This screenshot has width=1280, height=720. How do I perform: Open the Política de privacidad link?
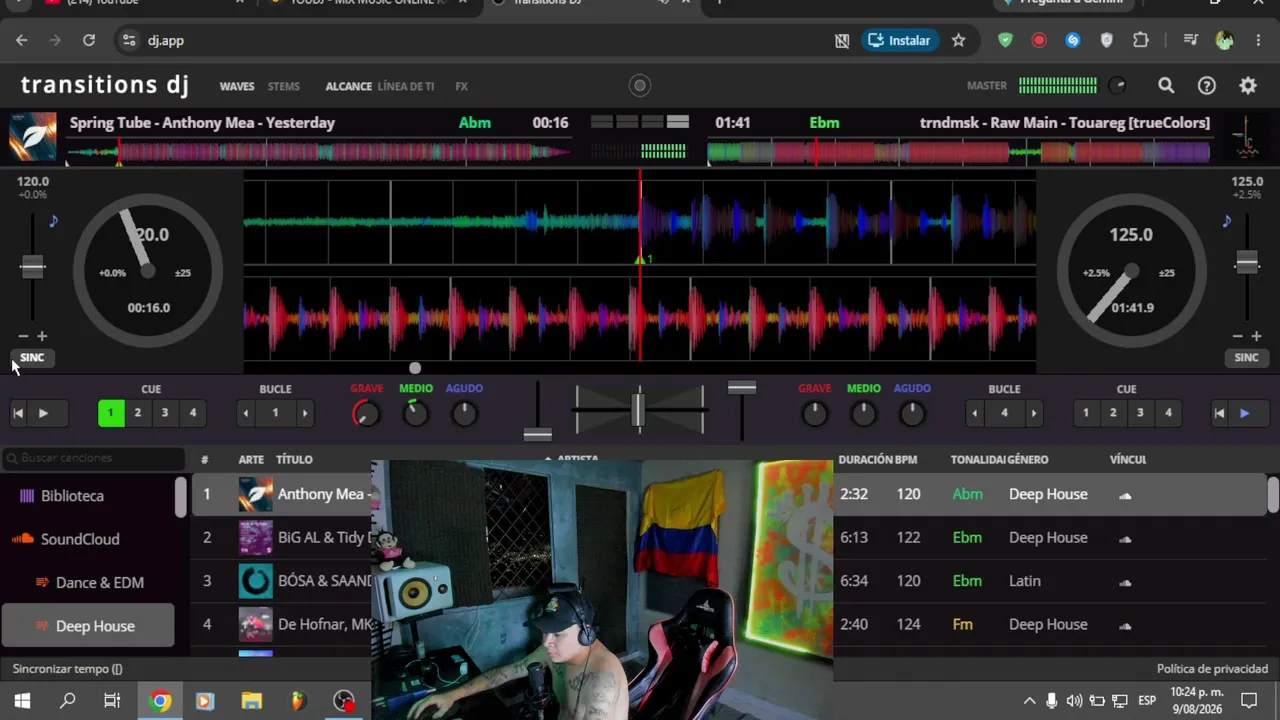point(1212,669)
